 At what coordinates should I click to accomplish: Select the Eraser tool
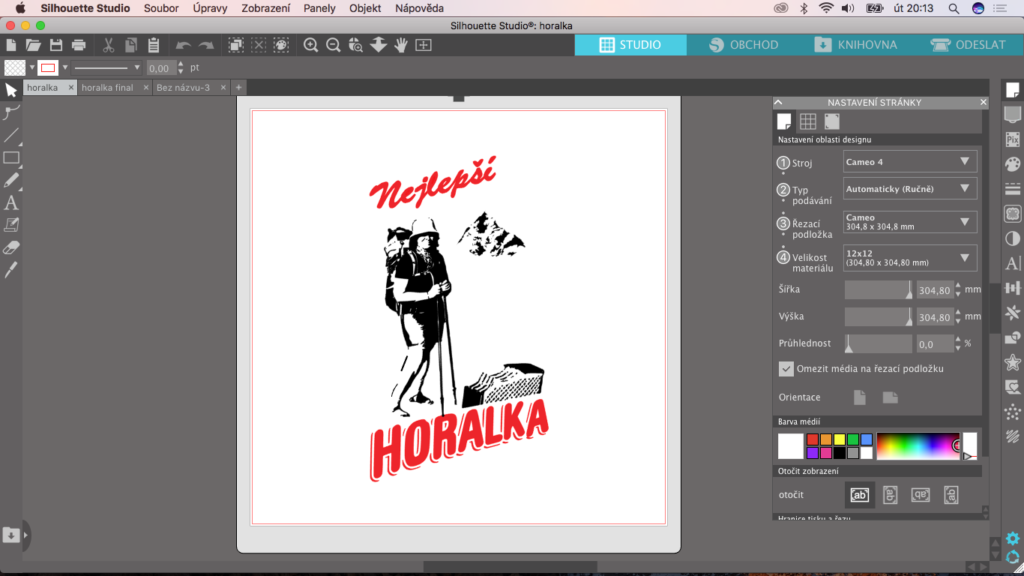pos(11,248)
